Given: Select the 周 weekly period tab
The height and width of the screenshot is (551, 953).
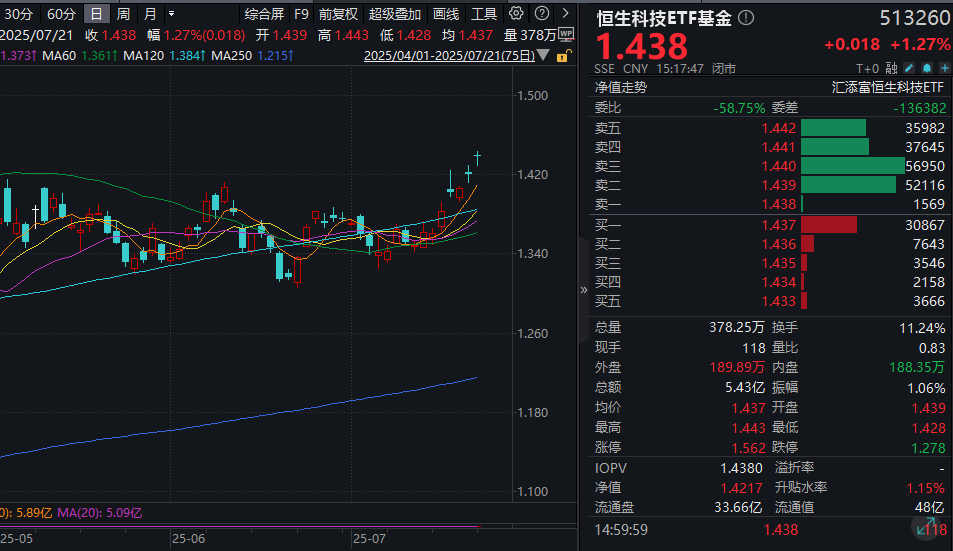Looking at the screenshot, I should pyautogui.click(x=123, y=14).
